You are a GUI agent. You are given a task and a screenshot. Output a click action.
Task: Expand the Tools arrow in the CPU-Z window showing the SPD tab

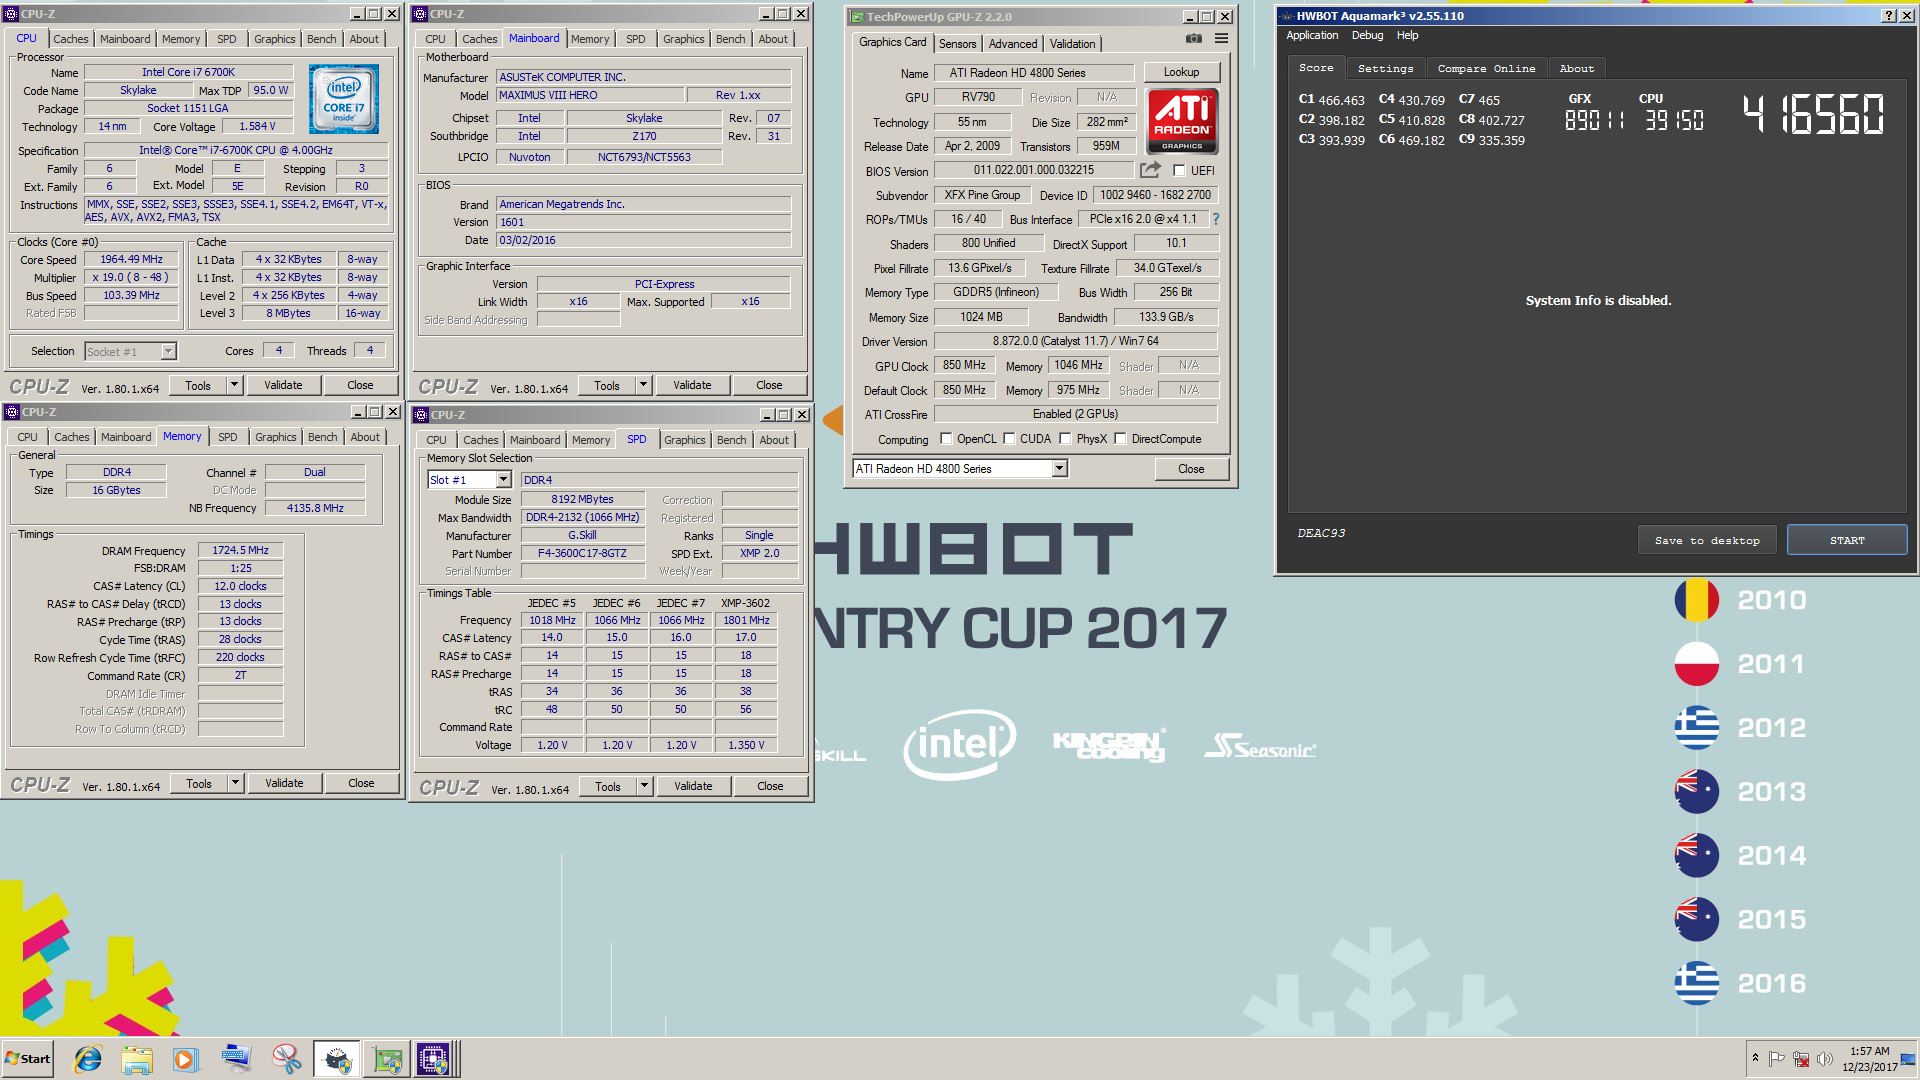click(x=644, y=786)
